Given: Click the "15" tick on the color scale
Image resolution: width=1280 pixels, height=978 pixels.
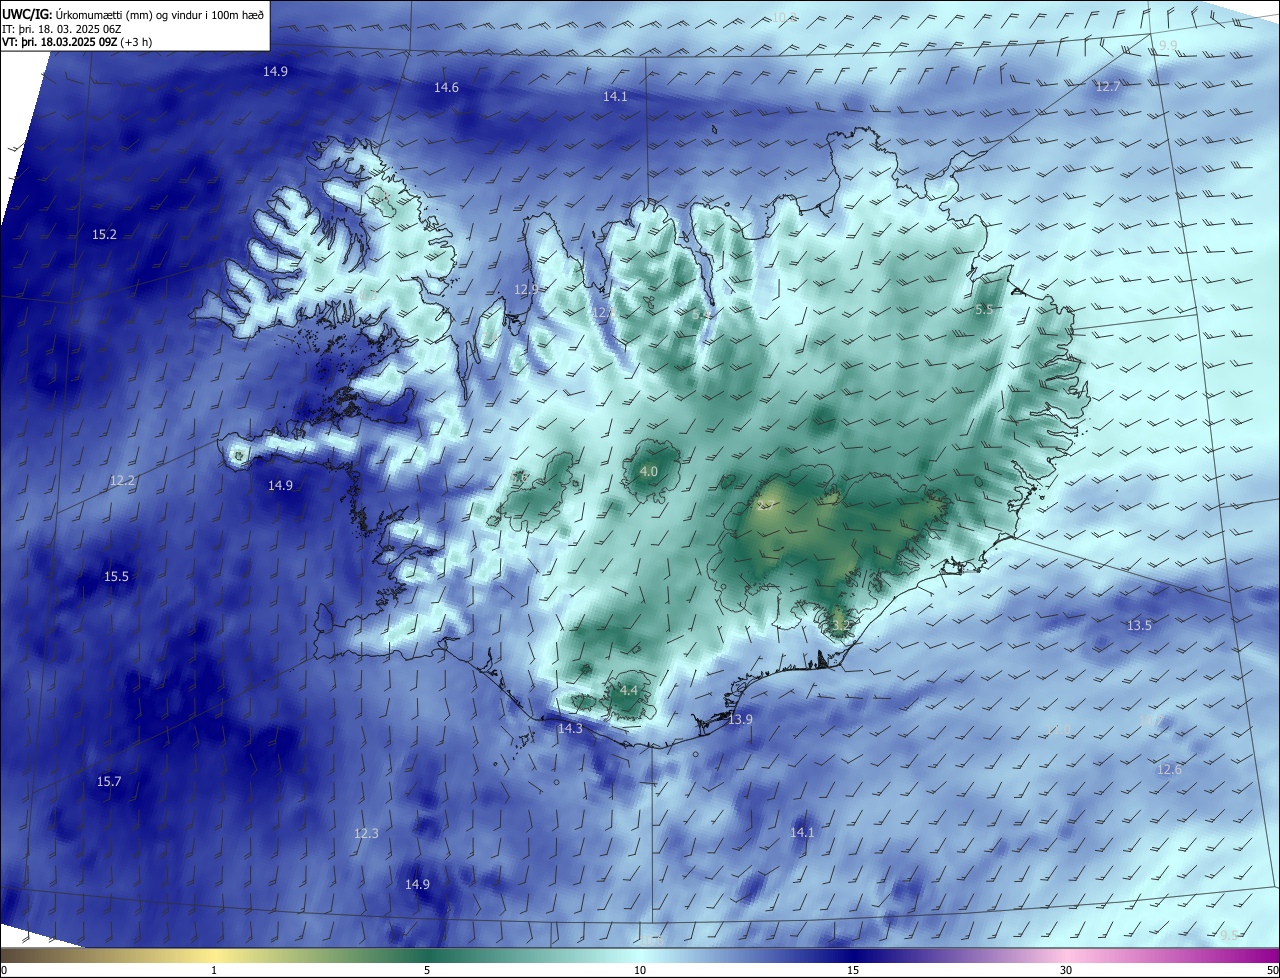Looking at the screenshot, I should pos(853,970).
